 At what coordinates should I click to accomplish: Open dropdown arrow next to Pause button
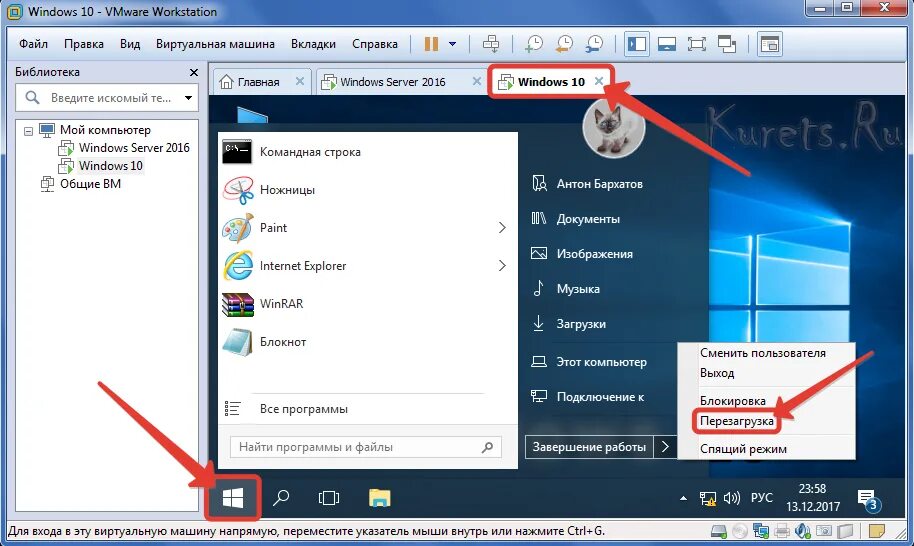[x=452, y=44]
